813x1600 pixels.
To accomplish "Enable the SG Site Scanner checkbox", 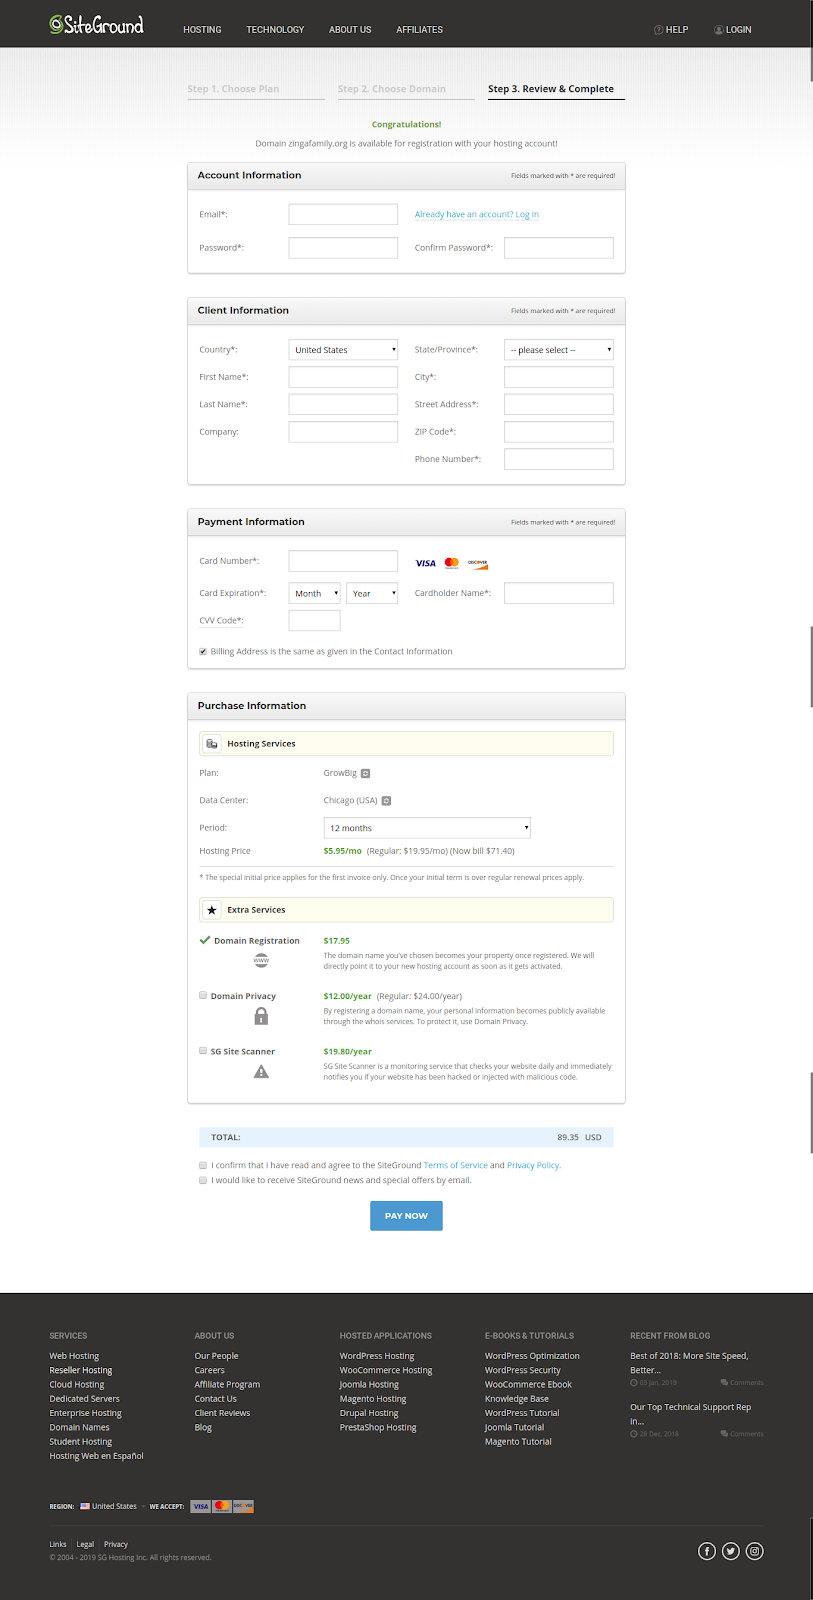I will coord(203,1050).
